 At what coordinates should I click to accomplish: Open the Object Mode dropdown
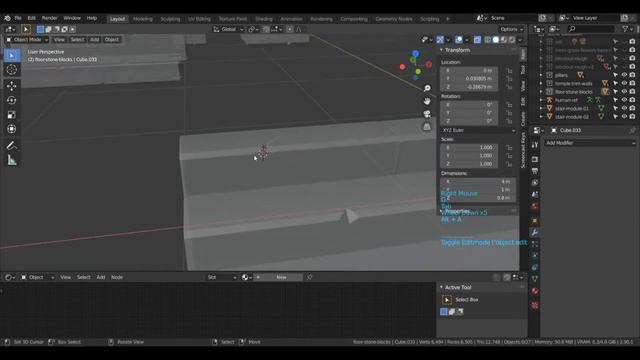pyautogui.click(x=27, y=40)
